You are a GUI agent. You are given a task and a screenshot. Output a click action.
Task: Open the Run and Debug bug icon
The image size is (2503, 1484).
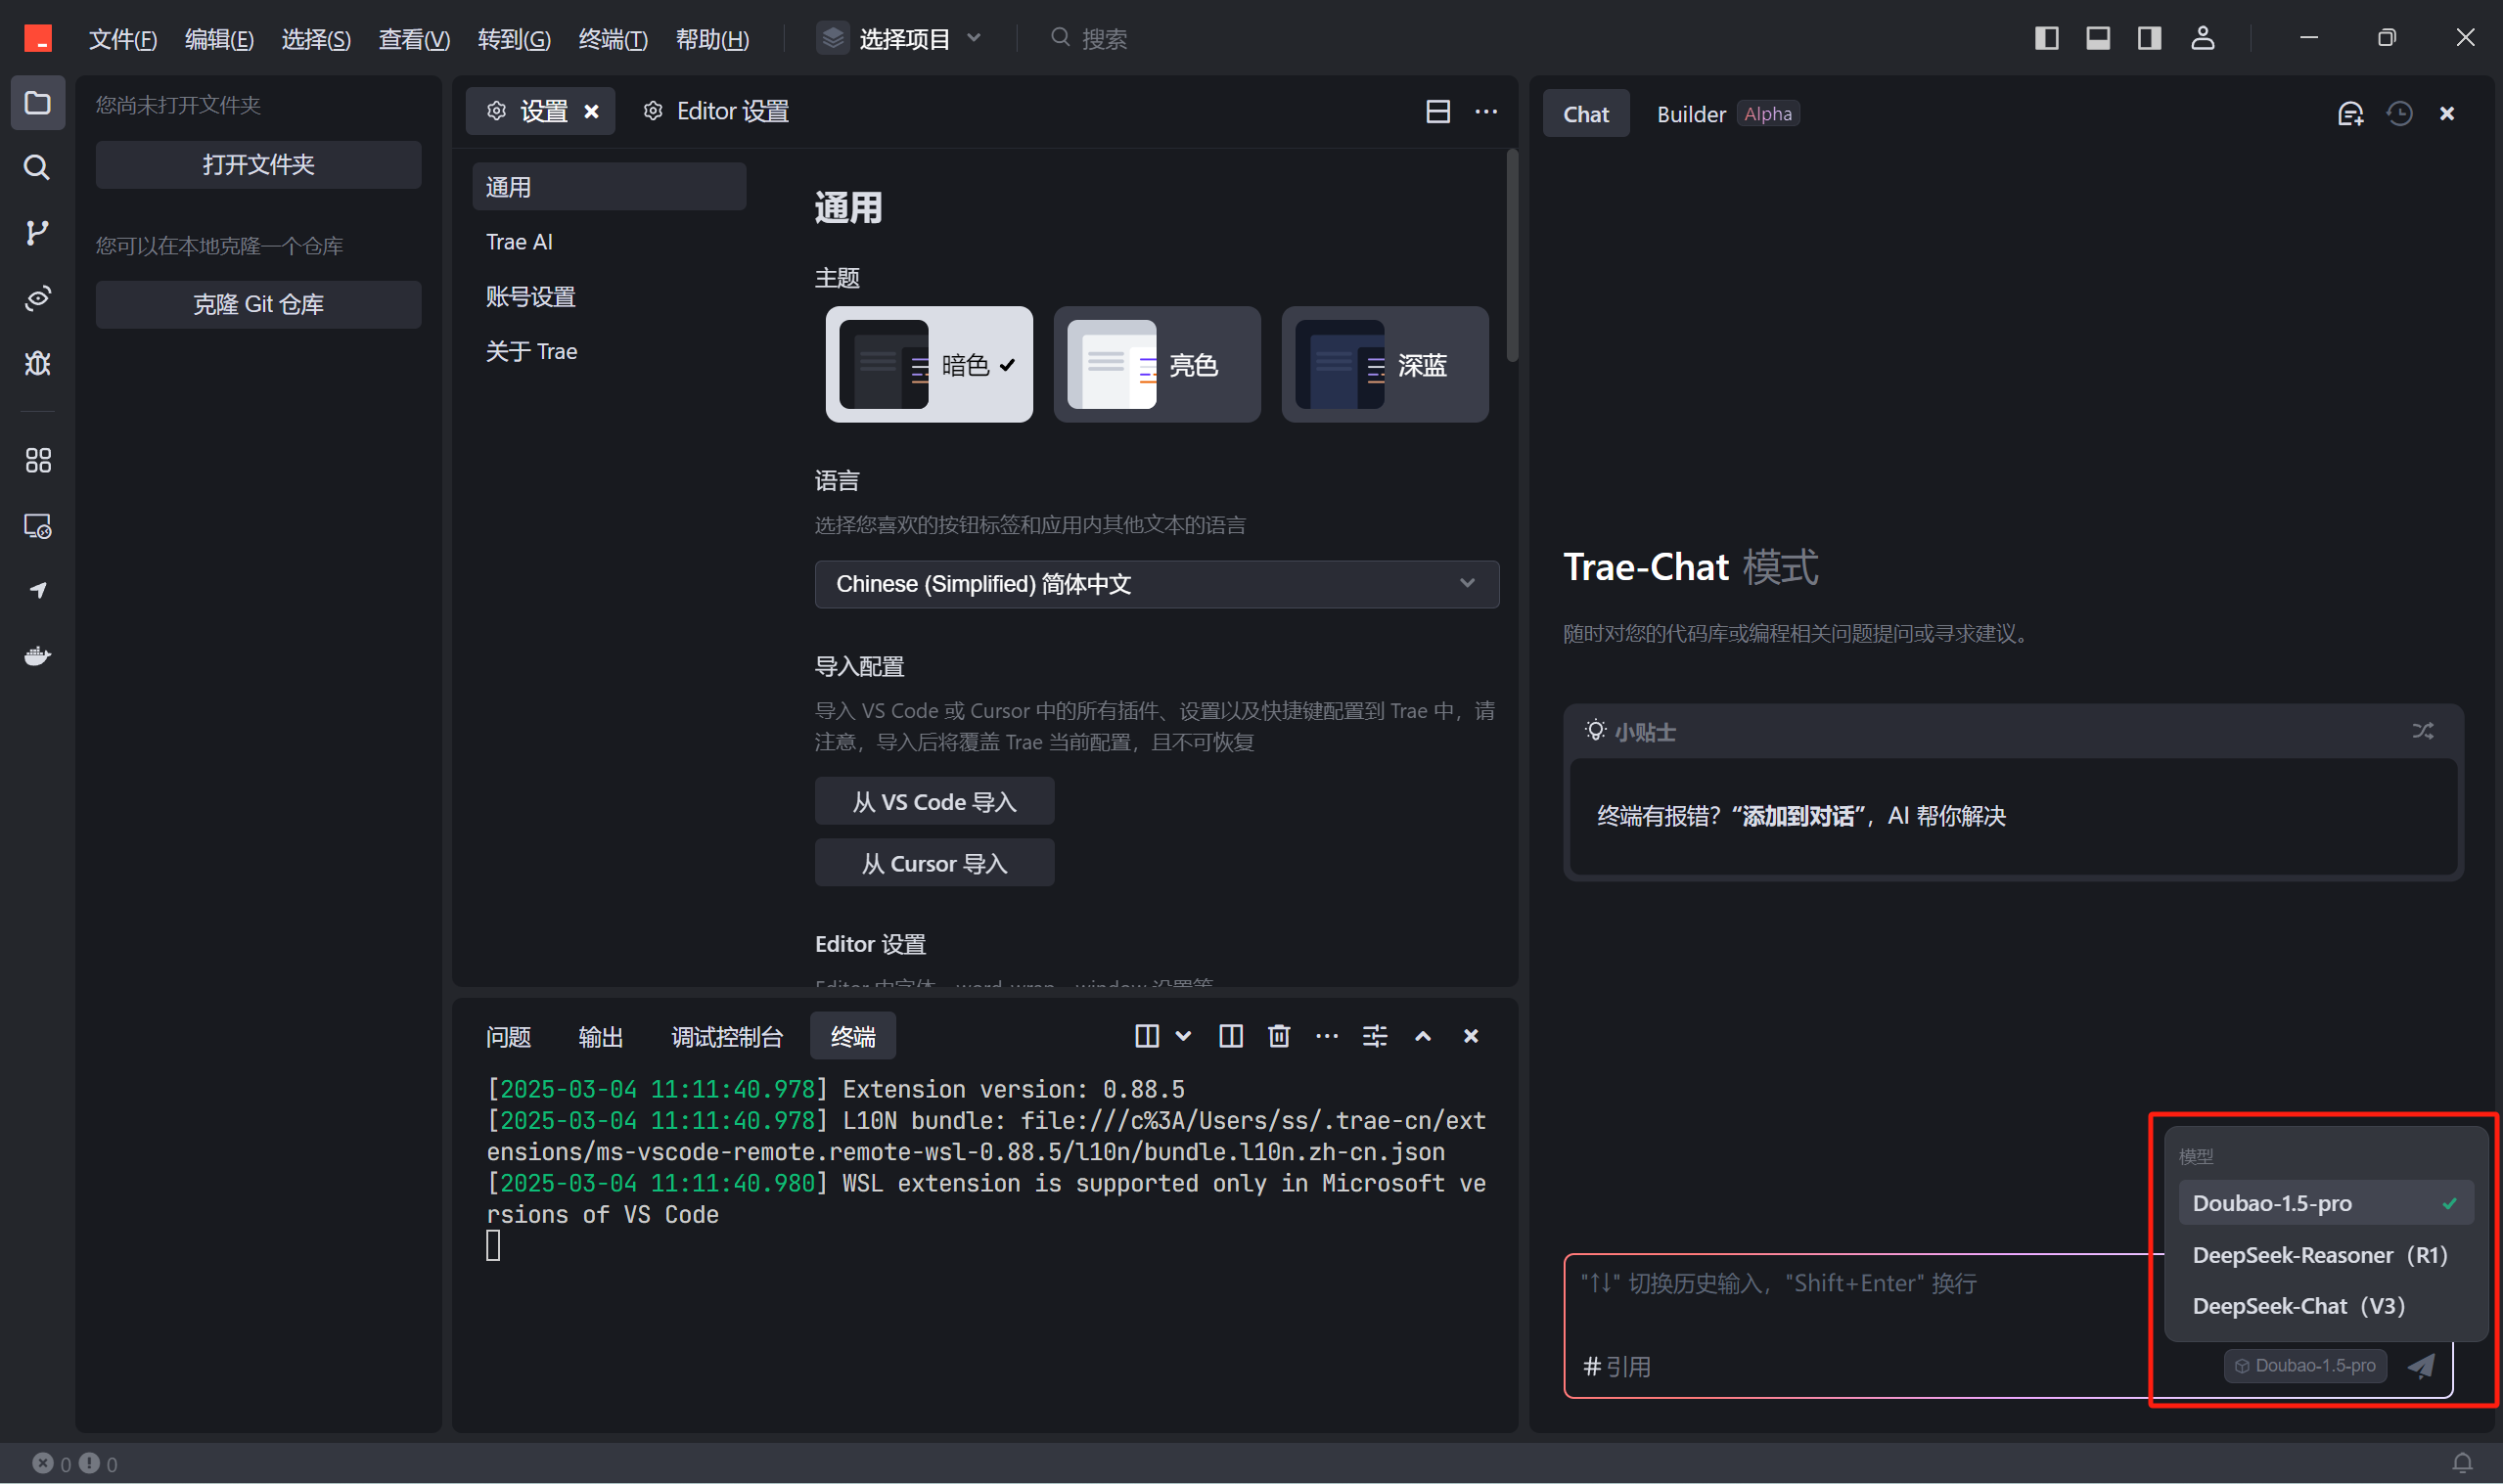(37, 363)
